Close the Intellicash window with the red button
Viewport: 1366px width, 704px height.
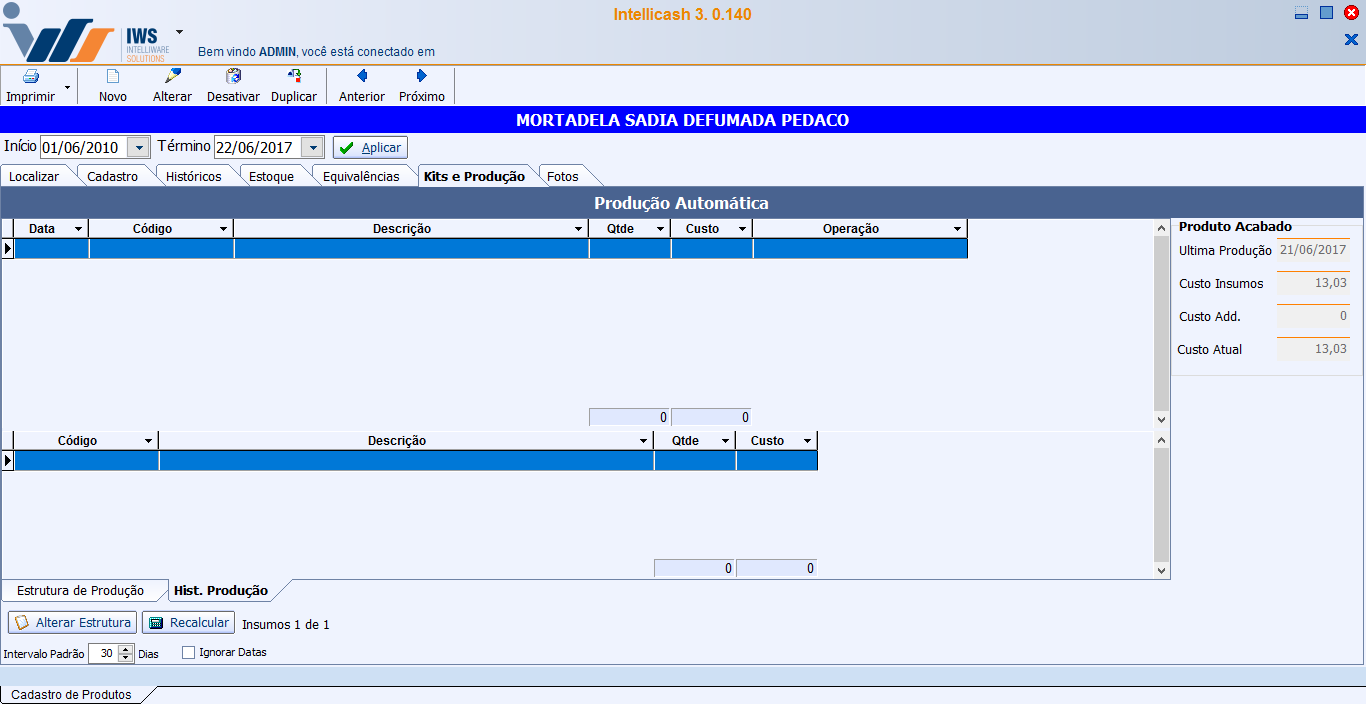pyautogui.click(x=1351, y=13)
